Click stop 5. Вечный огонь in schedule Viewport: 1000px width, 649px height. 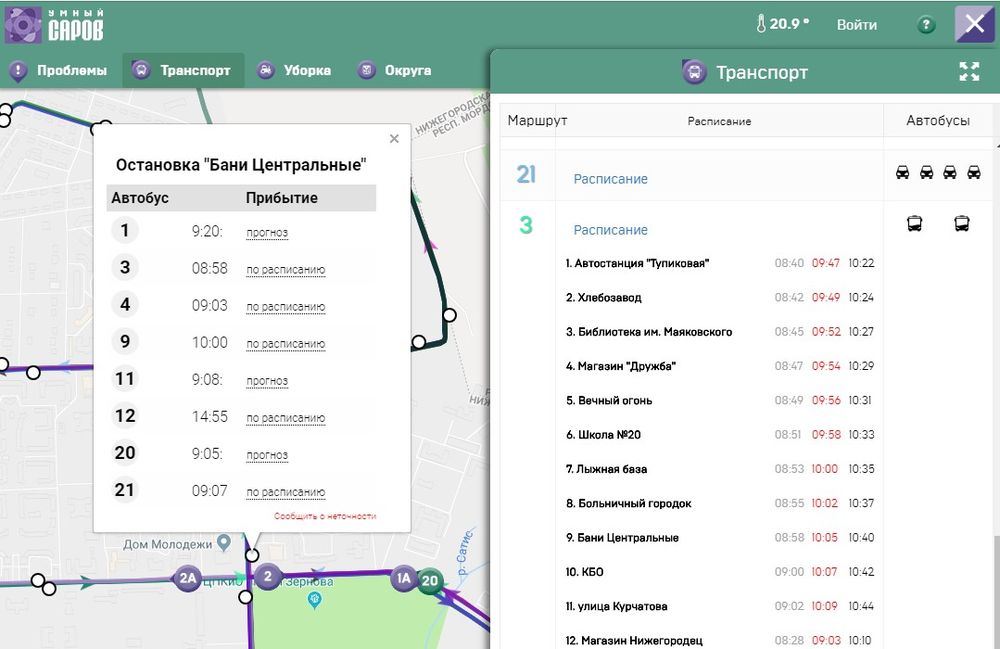tap(609, 401)
